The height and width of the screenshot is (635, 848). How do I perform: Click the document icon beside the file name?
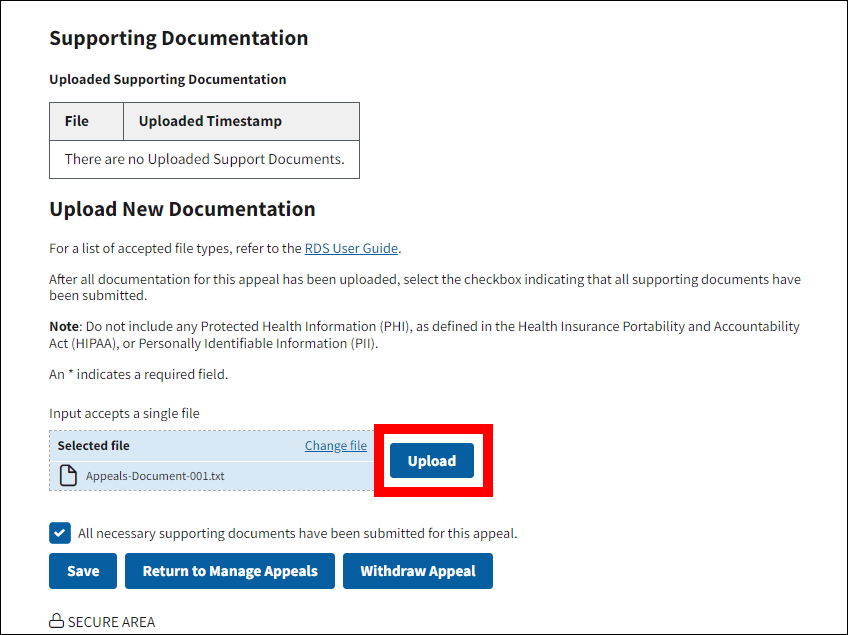pos(68,476)
